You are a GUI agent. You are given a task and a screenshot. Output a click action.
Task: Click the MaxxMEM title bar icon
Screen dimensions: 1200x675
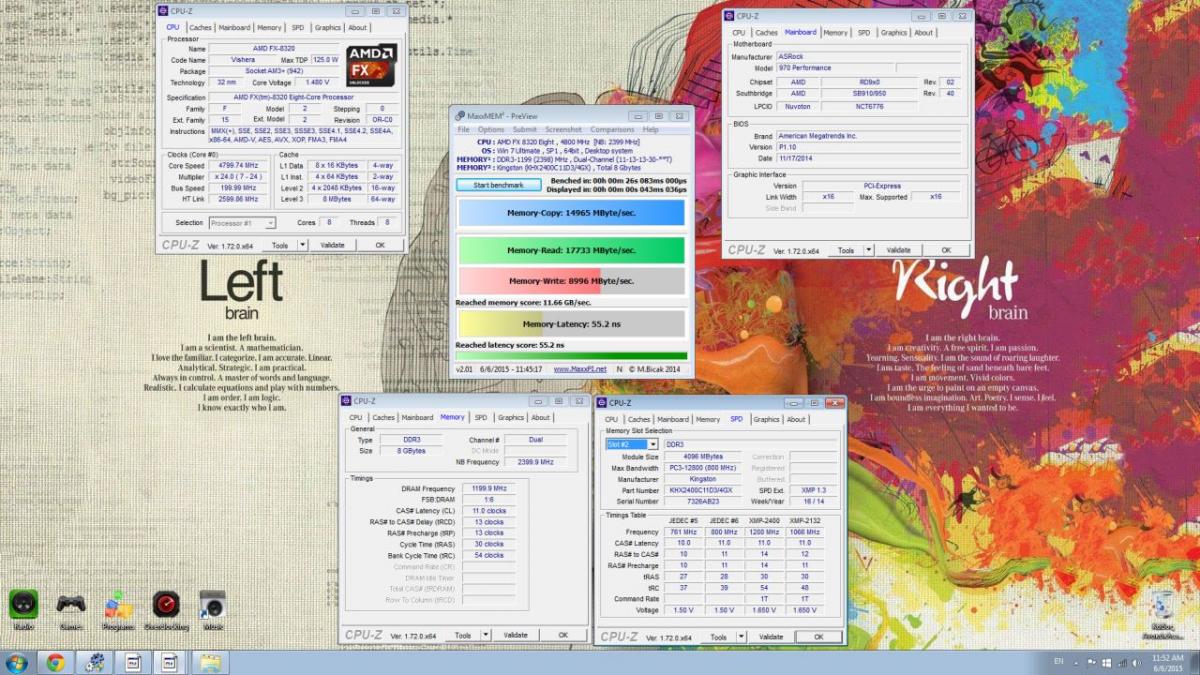[459, 116]
